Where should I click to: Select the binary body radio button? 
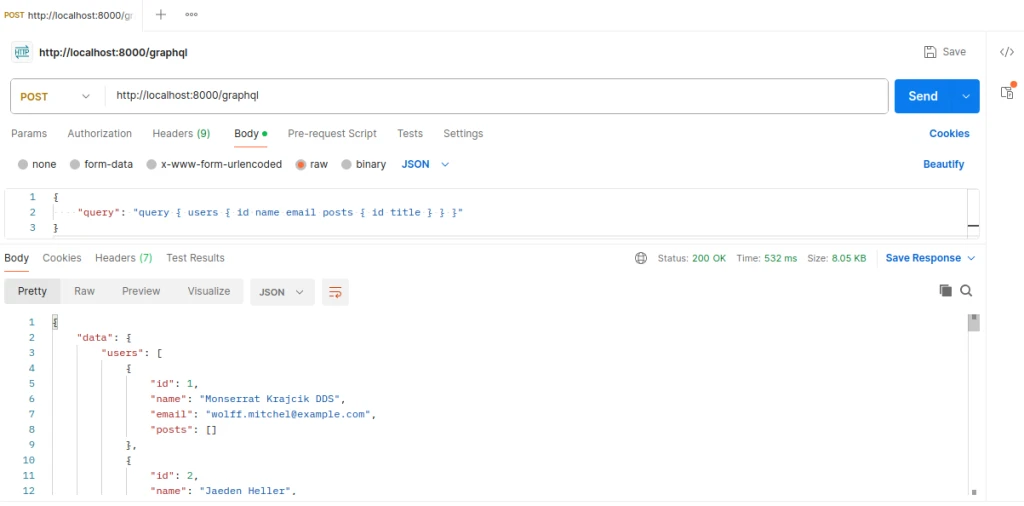coord(347,164)
